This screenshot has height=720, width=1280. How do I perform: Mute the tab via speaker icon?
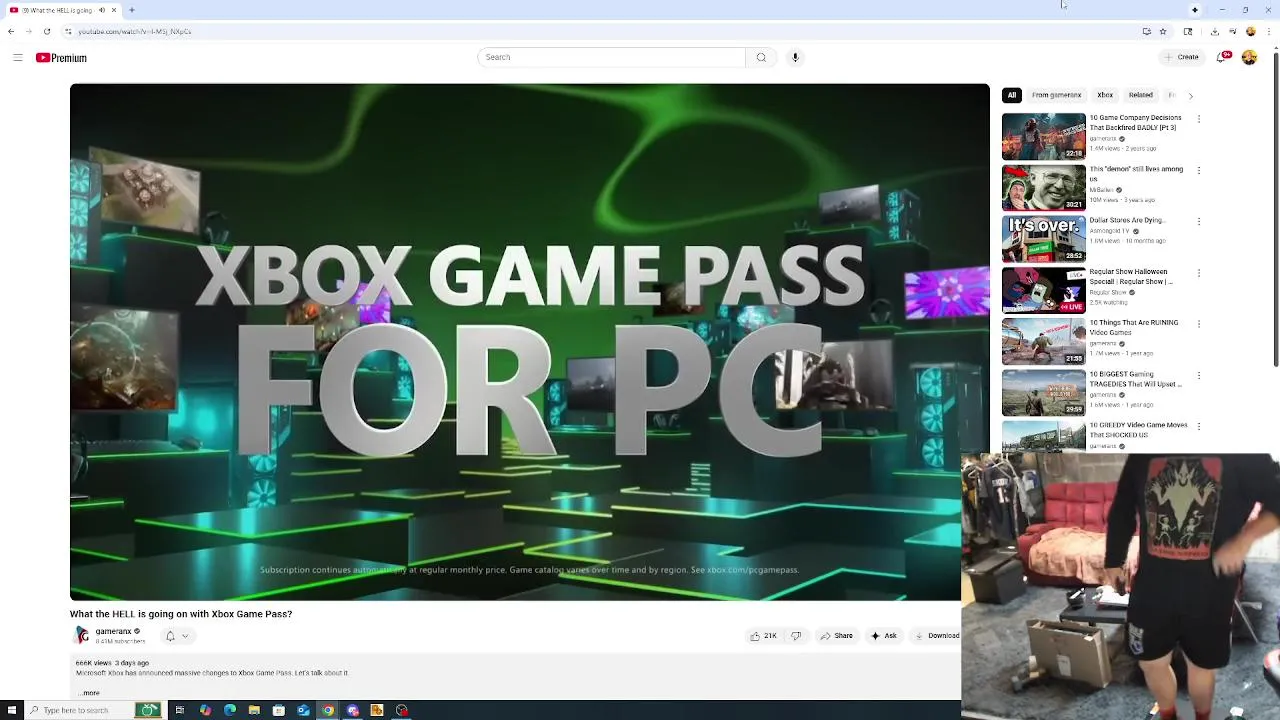click(102, 10)
